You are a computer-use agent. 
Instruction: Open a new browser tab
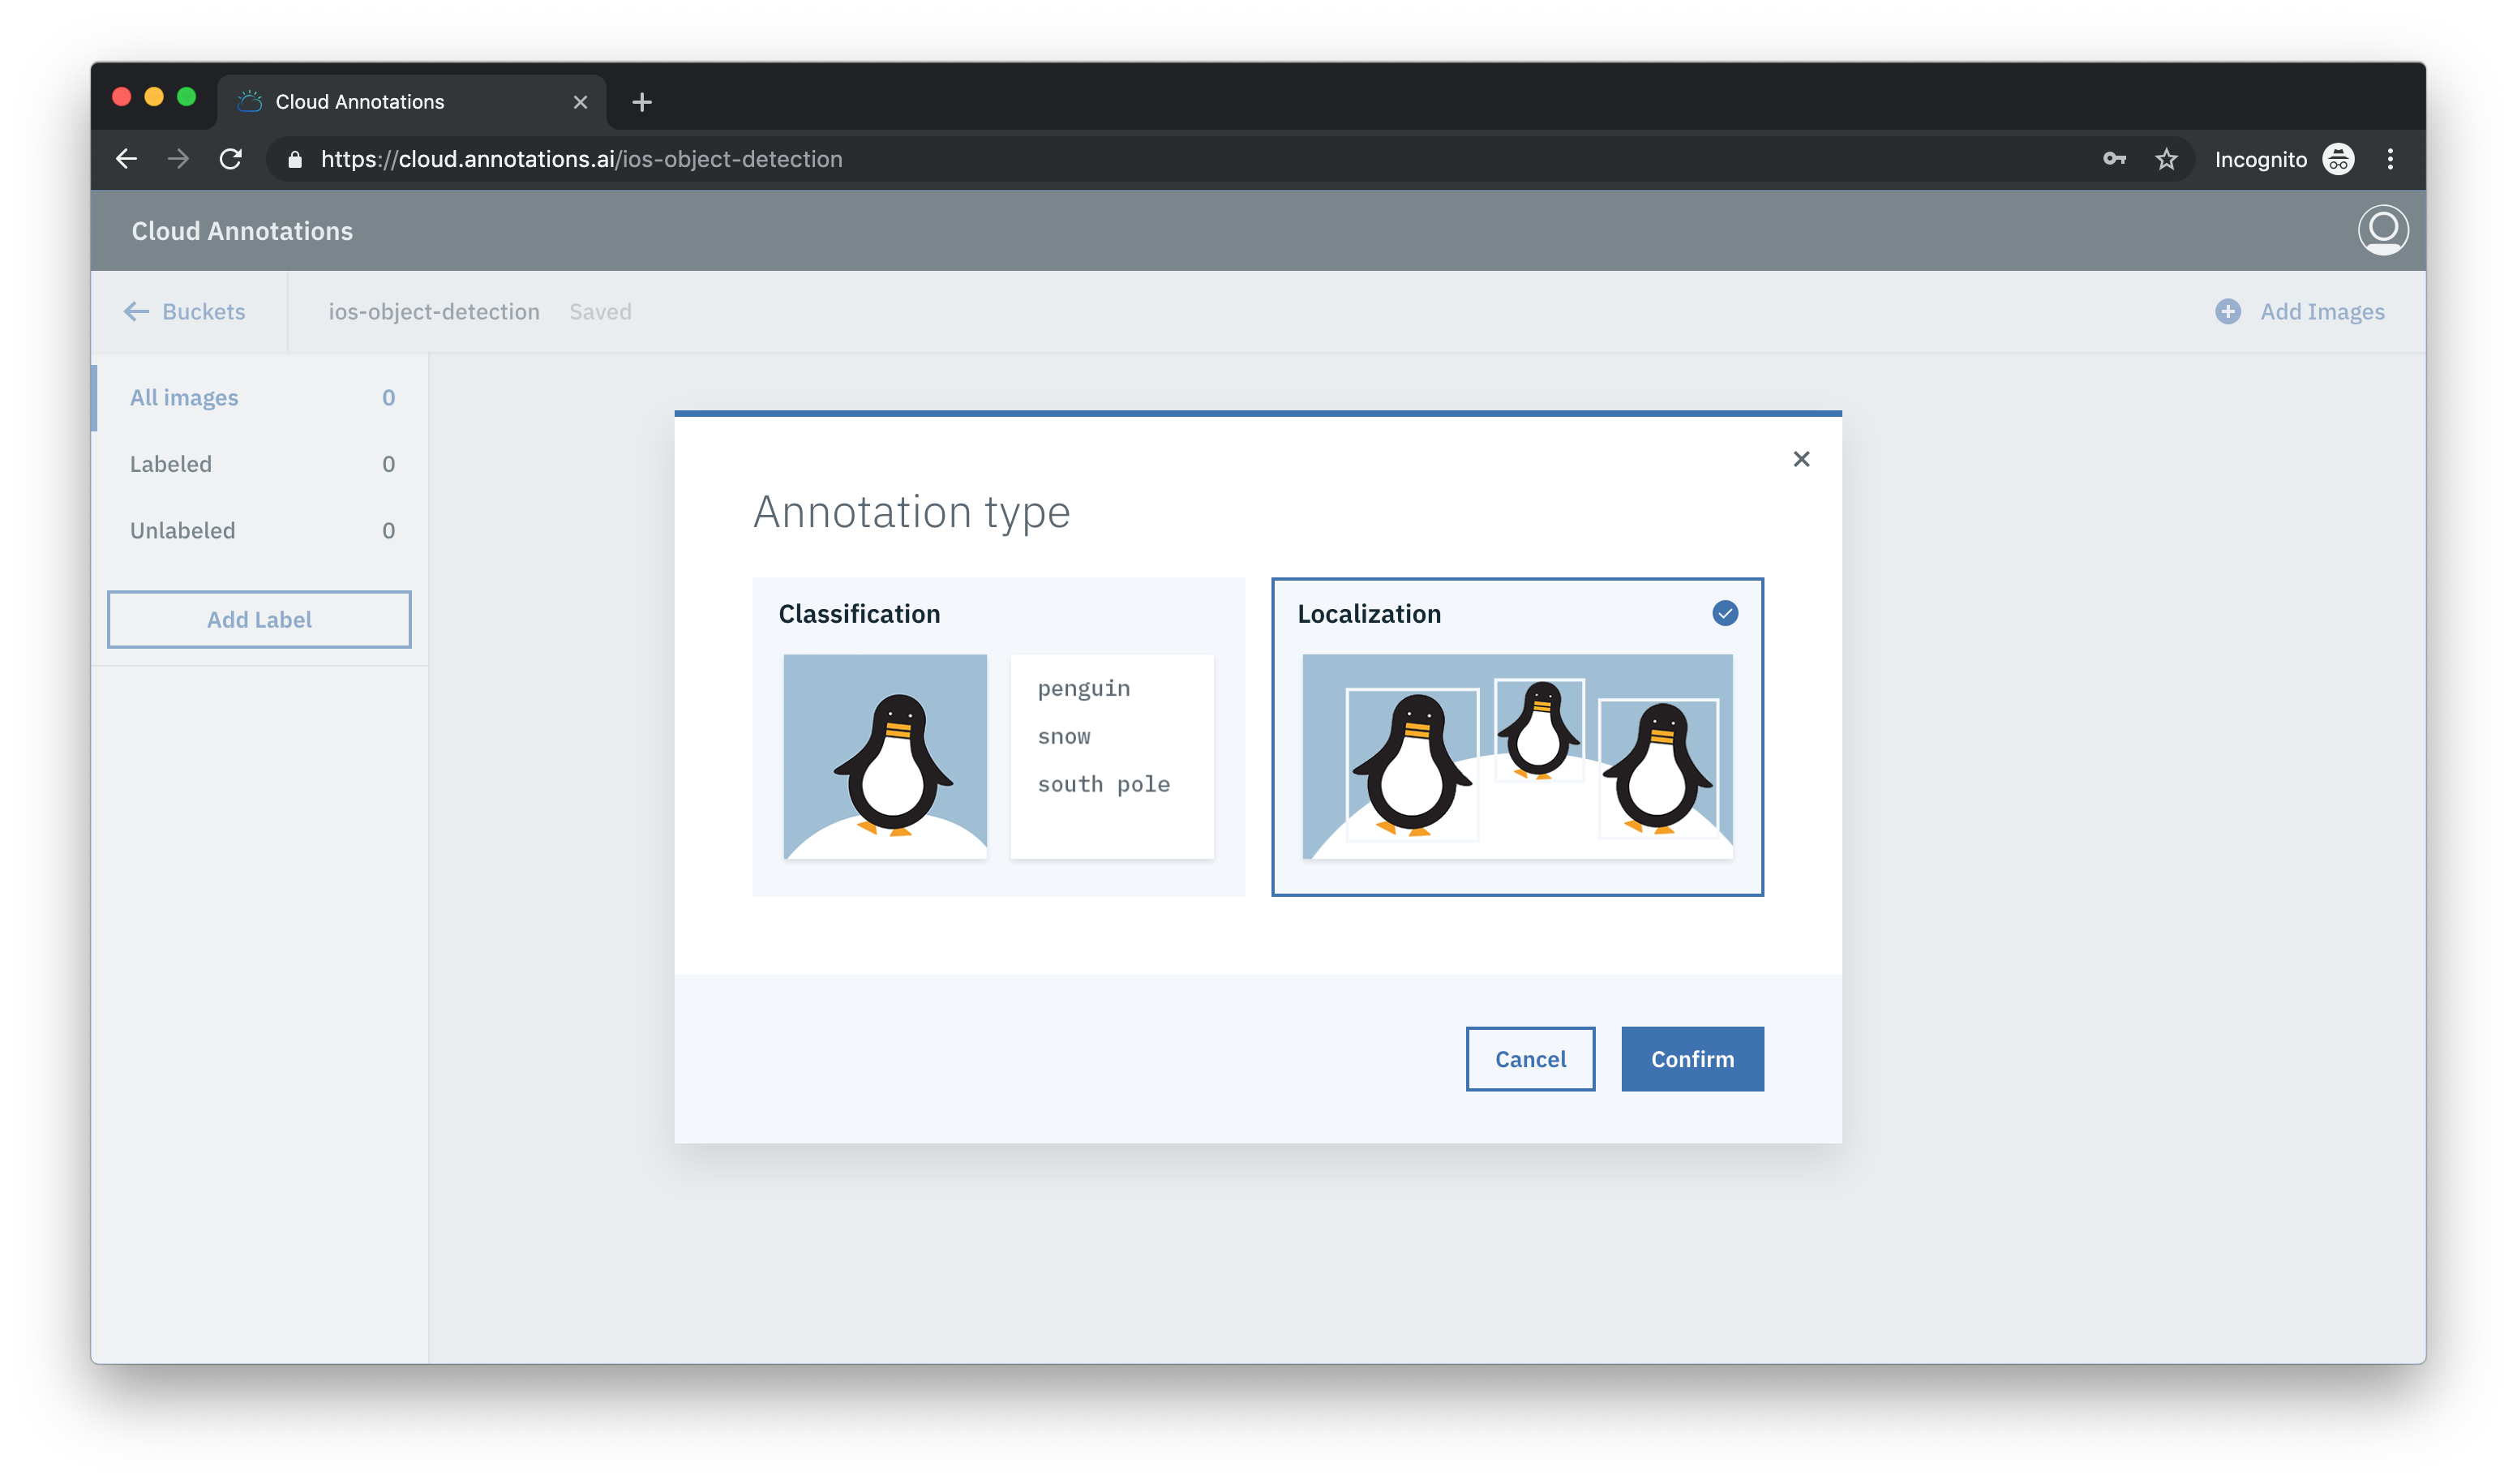pyautogui.click(x=642, y=102)
